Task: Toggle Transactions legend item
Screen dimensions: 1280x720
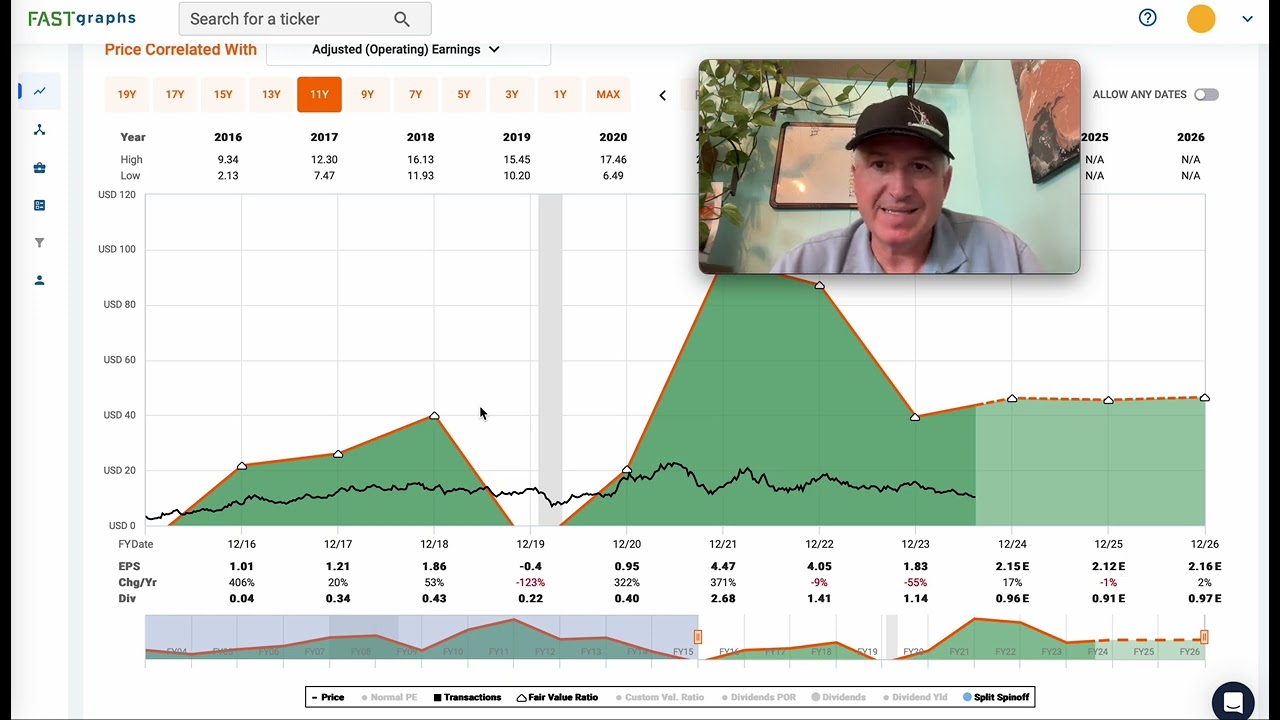Action: coord(467,697)
